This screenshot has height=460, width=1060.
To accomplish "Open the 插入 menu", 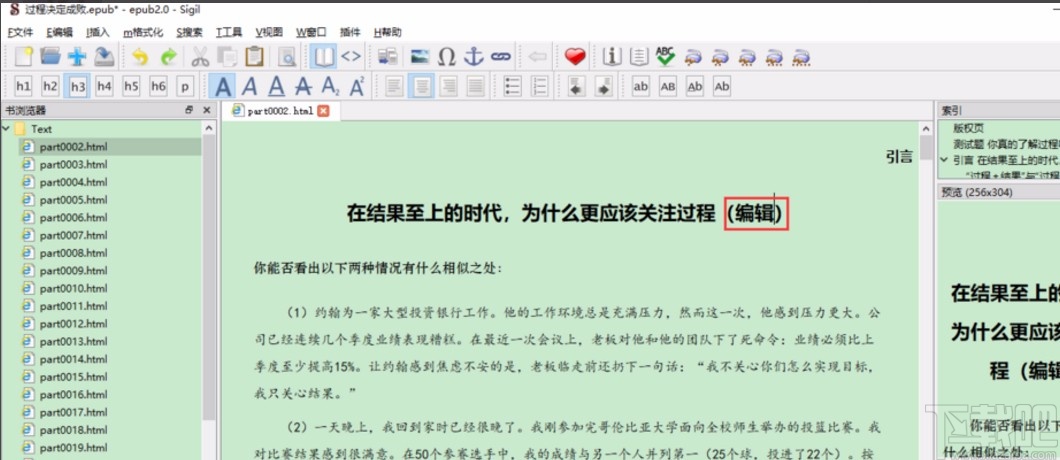I will tap(98, 32).
